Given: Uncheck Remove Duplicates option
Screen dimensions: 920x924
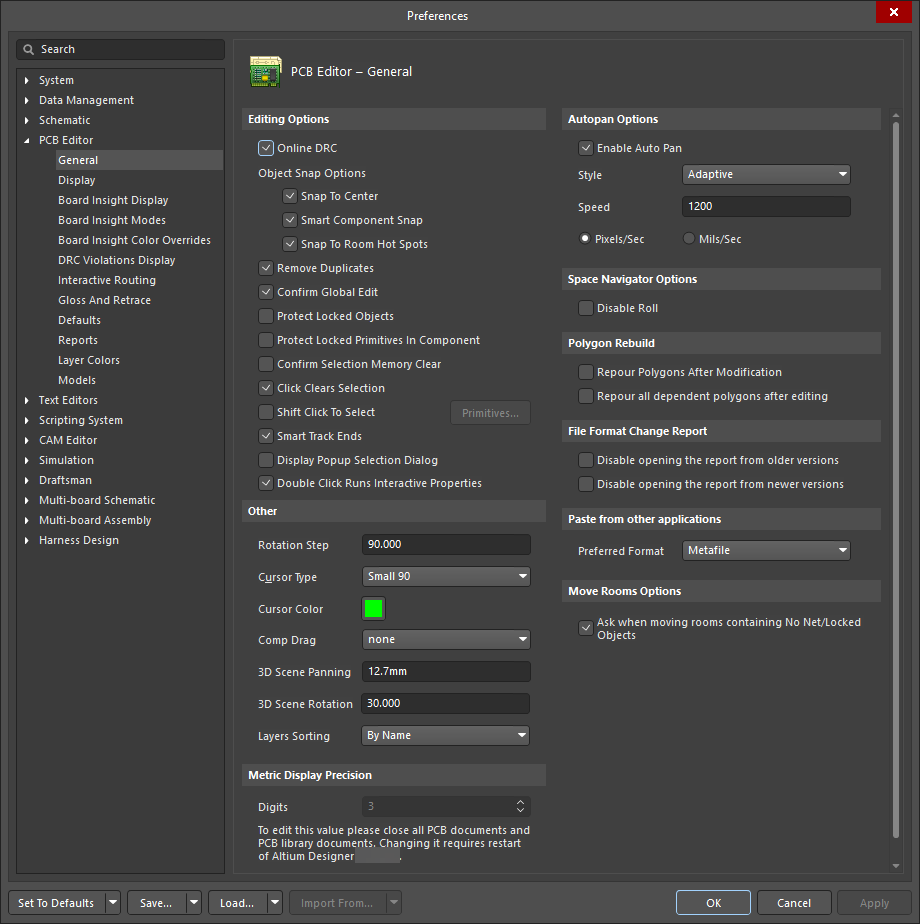Looking at the screenshot, I should (266, 268).
